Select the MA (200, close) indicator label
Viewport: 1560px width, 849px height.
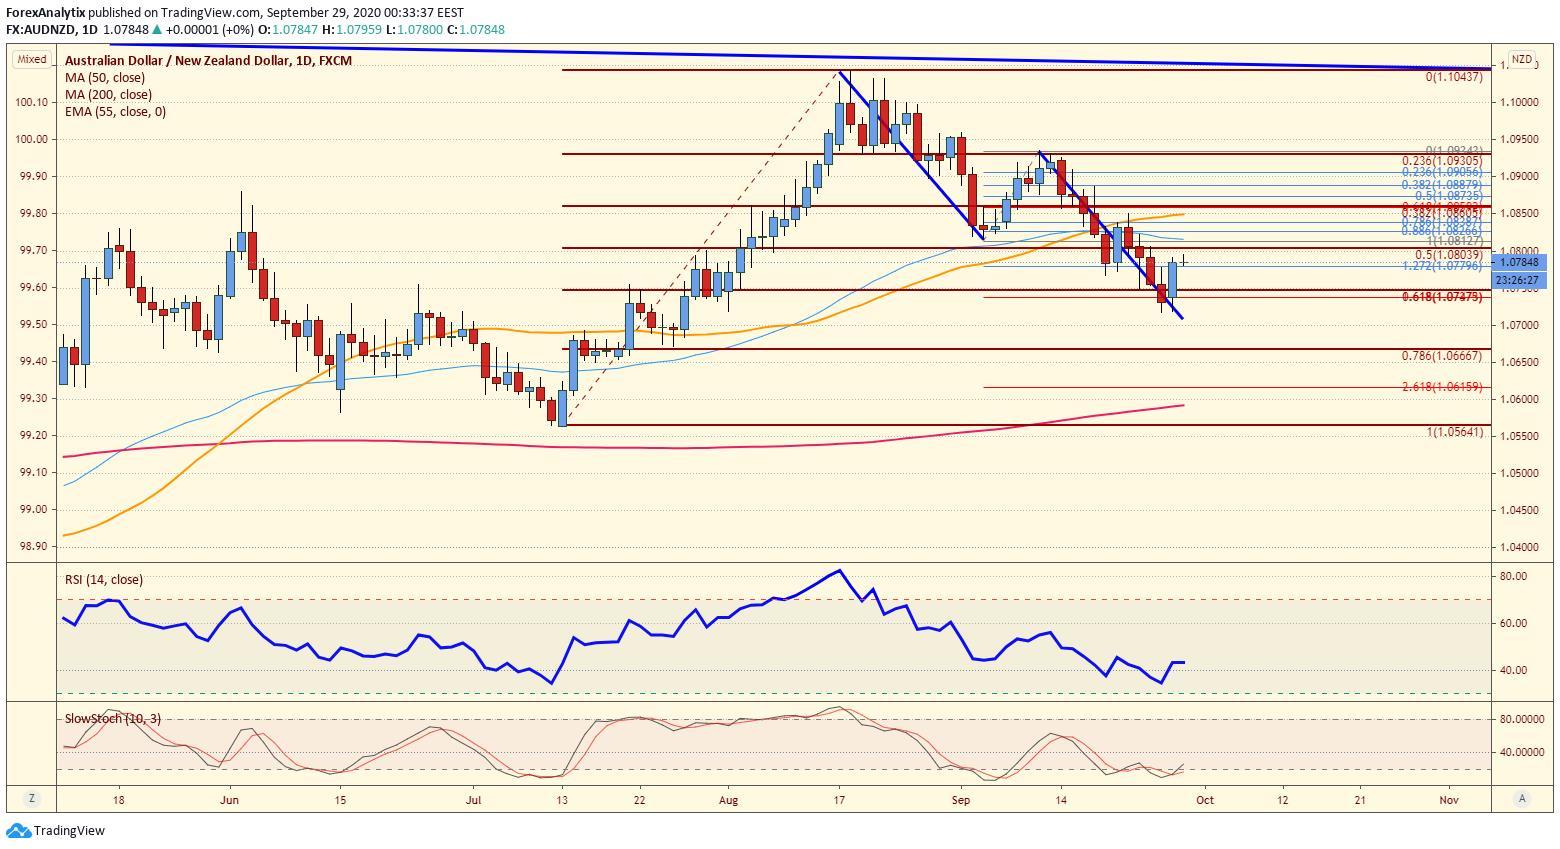click(109, 94)
